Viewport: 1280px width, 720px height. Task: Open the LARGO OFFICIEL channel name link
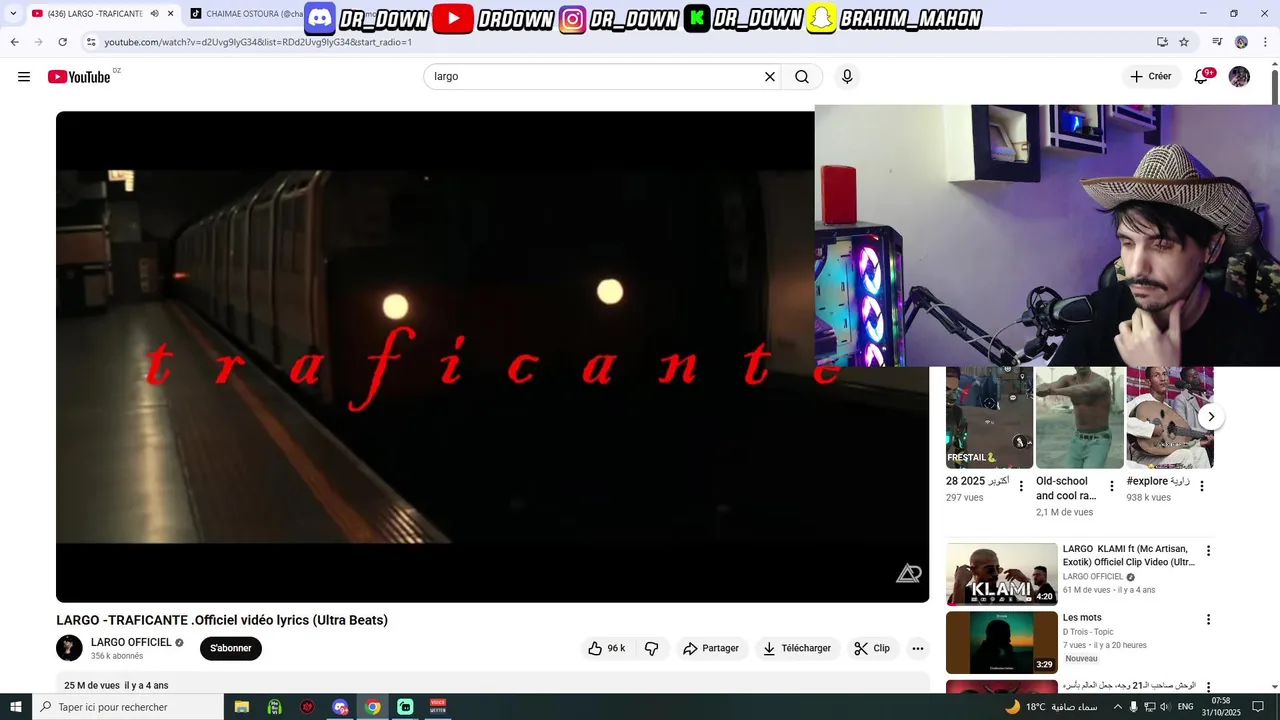(x=131, y=642)
